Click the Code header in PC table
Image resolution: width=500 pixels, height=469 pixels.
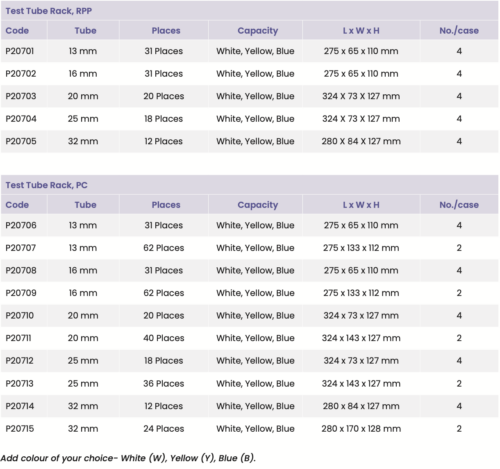tap(17, 205)
